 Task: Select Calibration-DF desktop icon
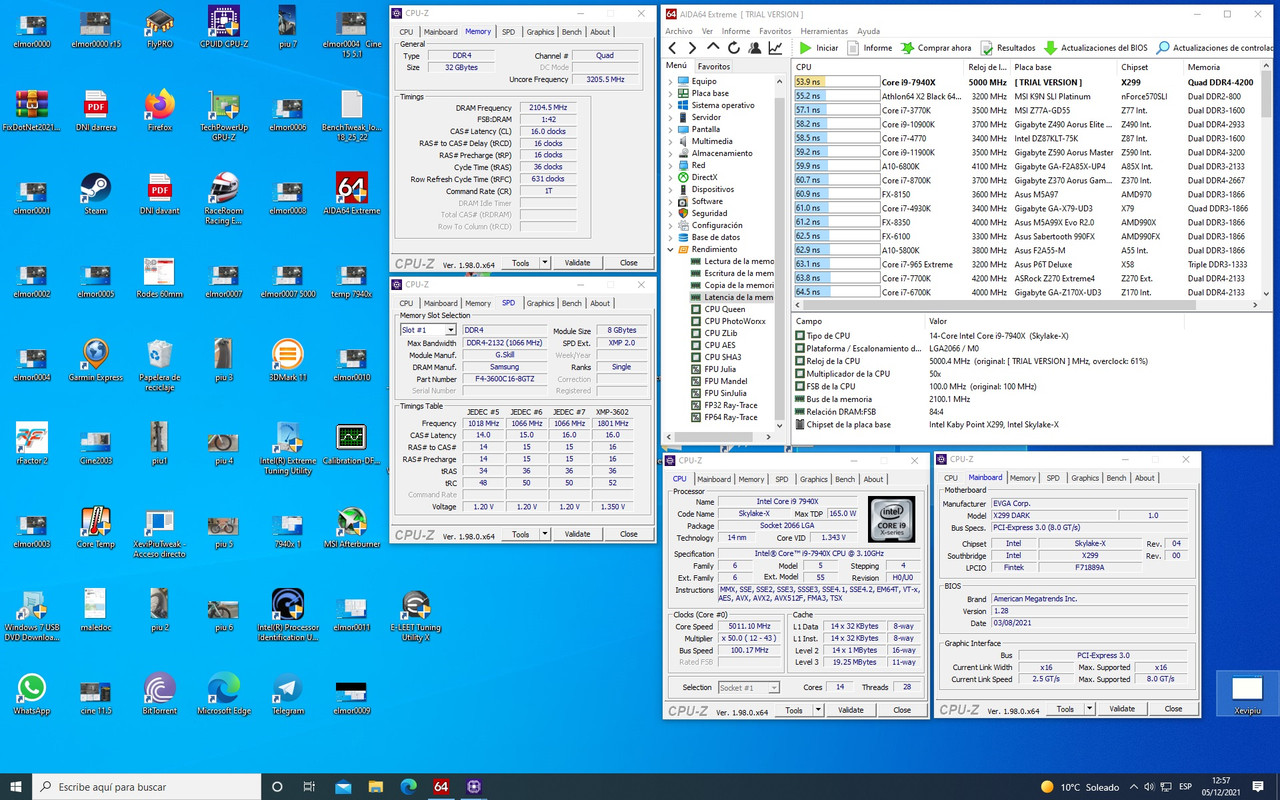click(351, 443)
